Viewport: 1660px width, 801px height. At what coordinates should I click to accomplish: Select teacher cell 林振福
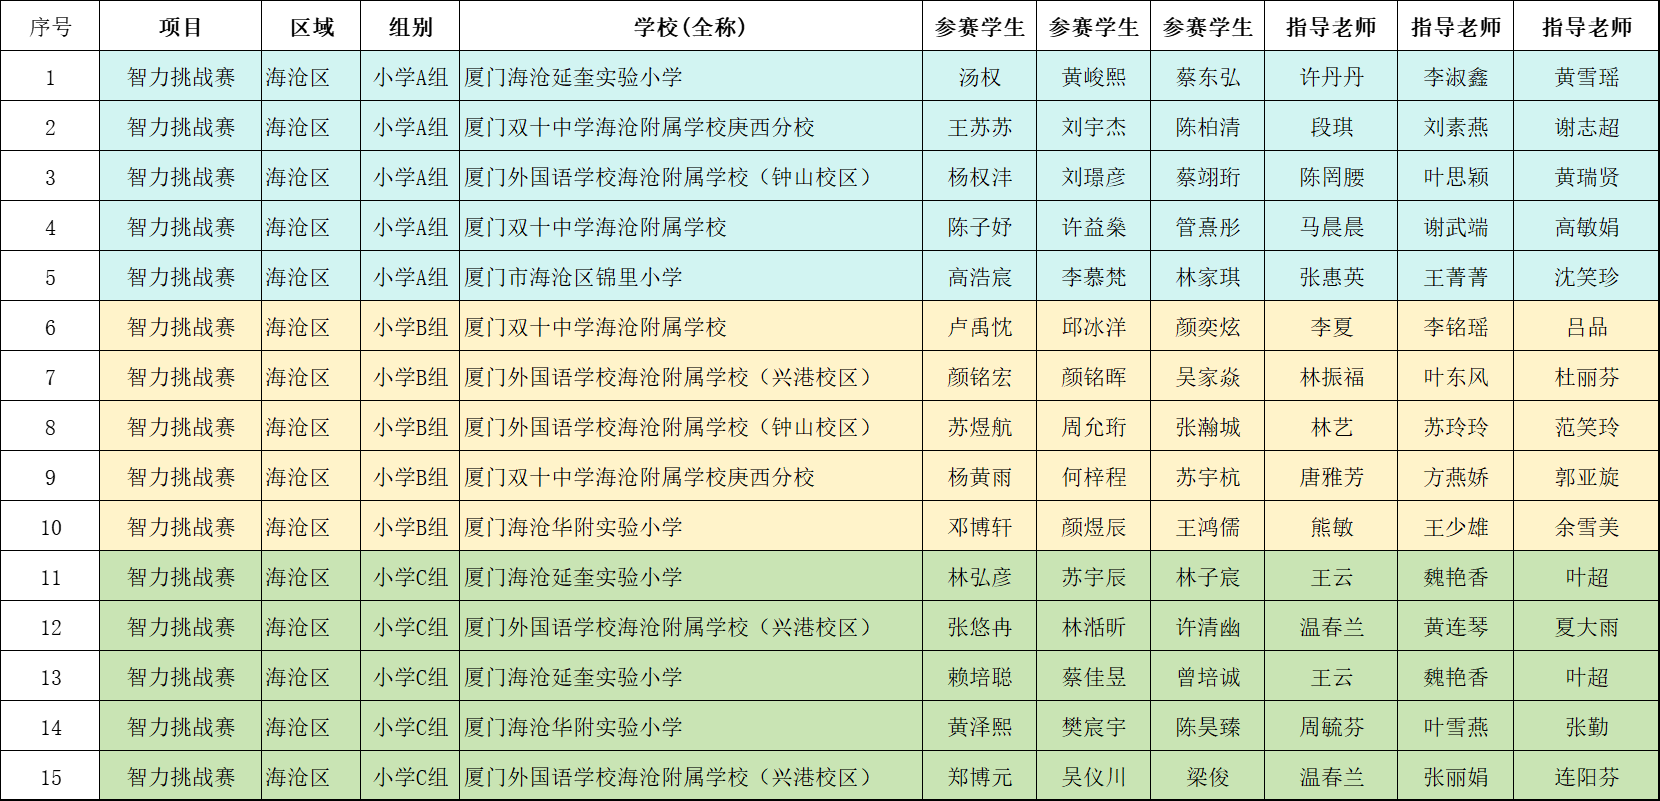pyautogui.click(x=1331, y=377)
